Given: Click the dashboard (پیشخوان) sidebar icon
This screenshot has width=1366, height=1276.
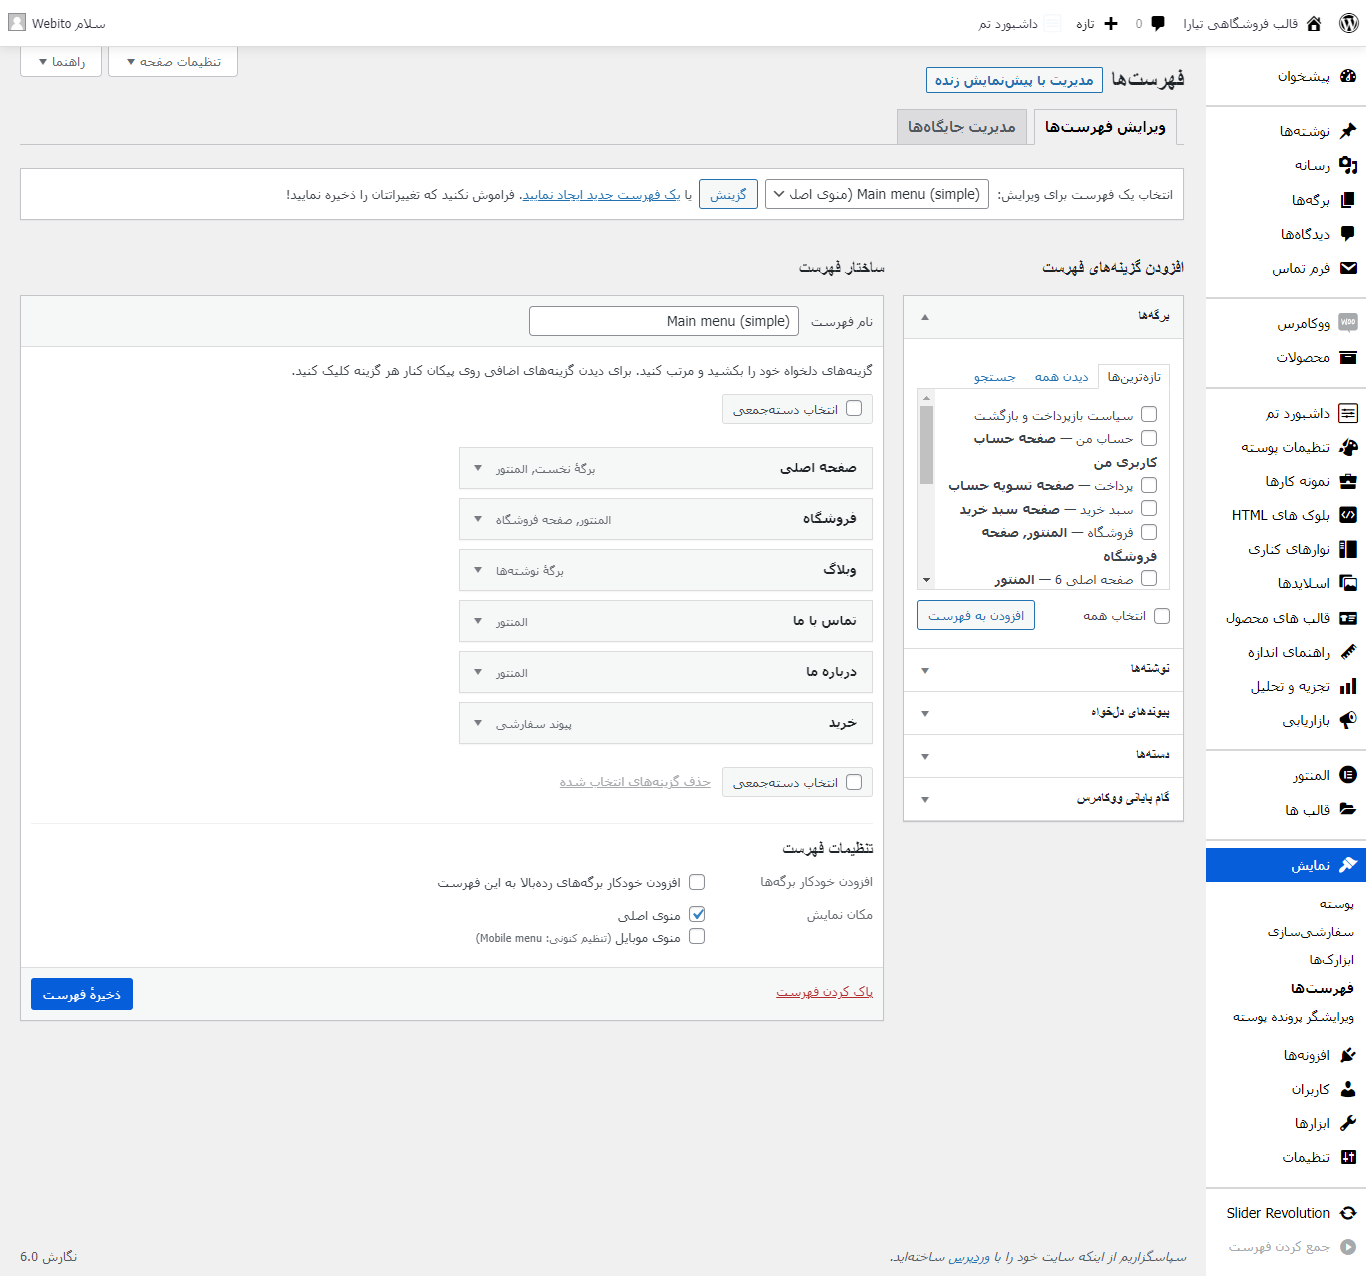Looking at the screenshot, I should 1348,76.
